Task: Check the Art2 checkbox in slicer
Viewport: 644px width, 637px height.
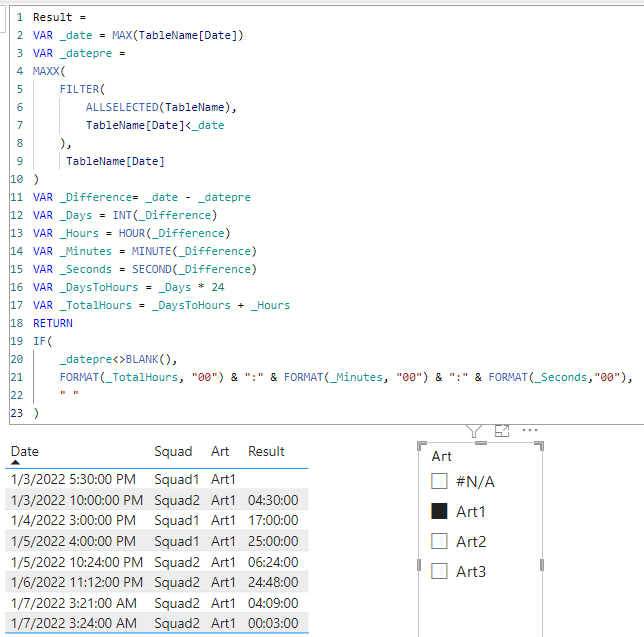Action: [x=439, y=541]
